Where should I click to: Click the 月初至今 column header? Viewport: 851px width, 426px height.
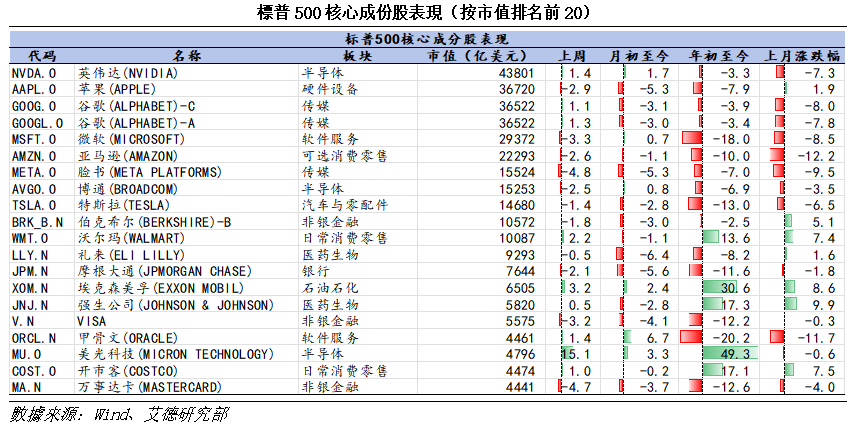pyautogui.click(x=639, y=56)
